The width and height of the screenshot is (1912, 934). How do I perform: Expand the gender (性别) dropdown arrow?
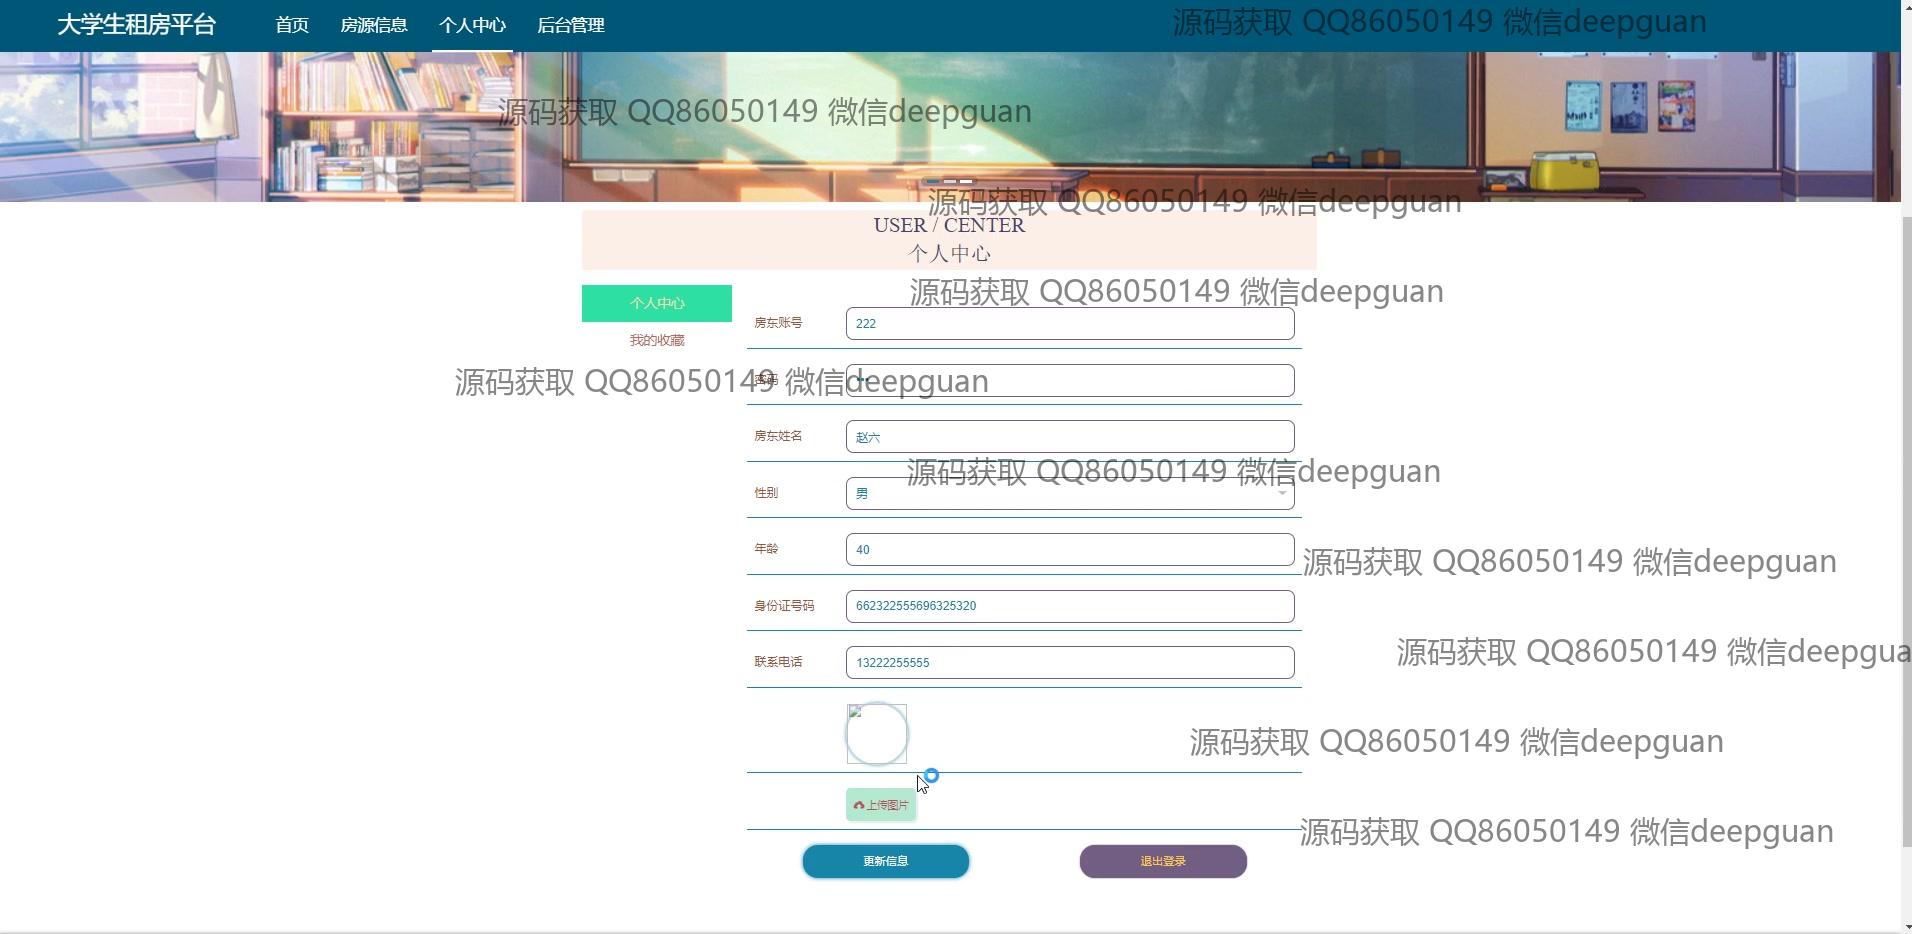(x=1281, y=494)
